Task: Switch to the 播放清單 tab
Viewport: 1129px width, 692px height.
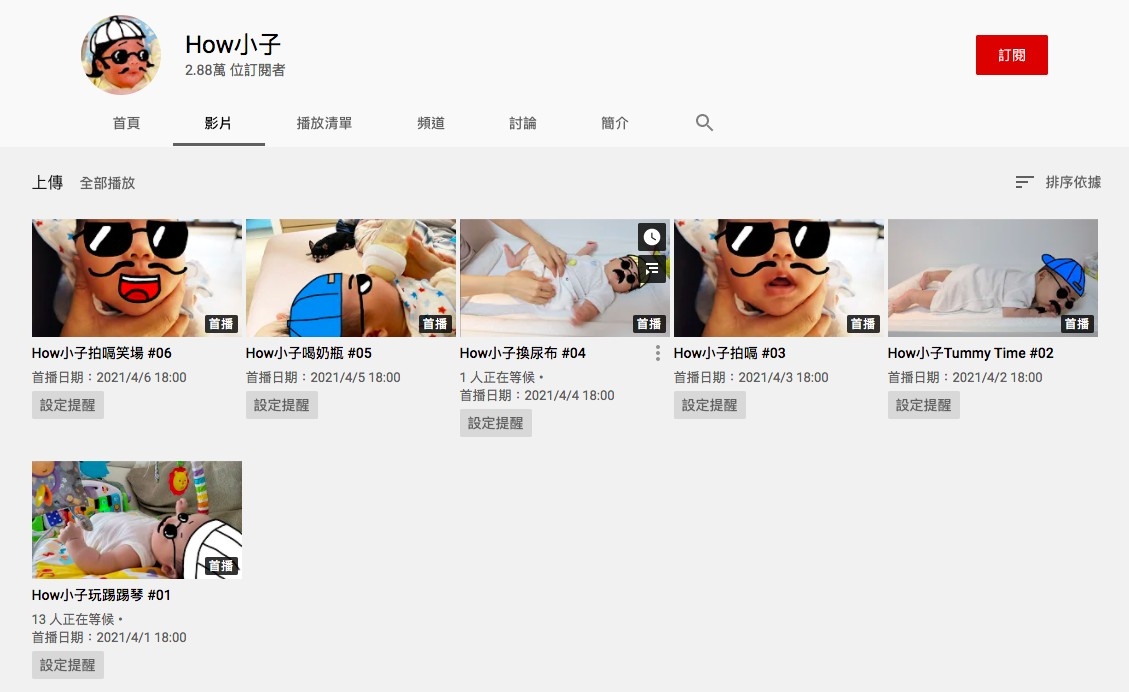Action: (x=324, y=122)
